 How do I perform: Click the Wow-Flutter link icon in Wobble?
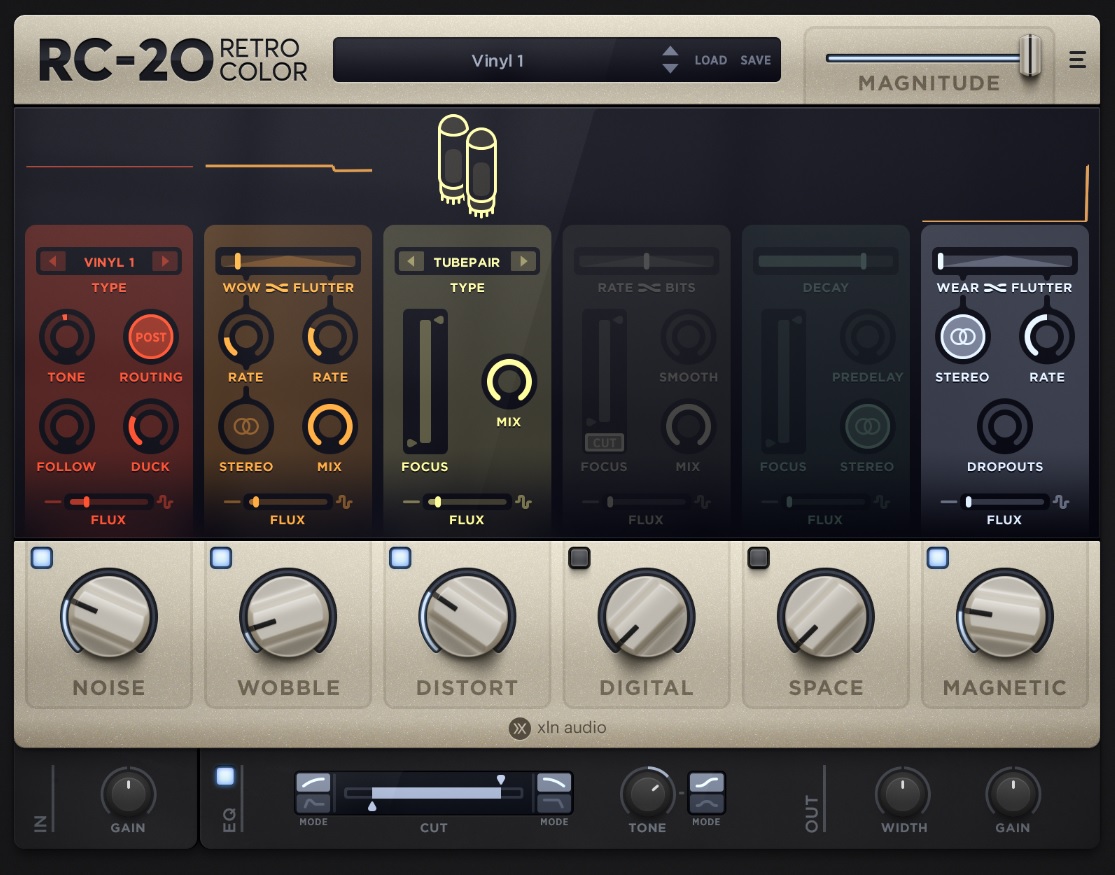coord(277,287)
